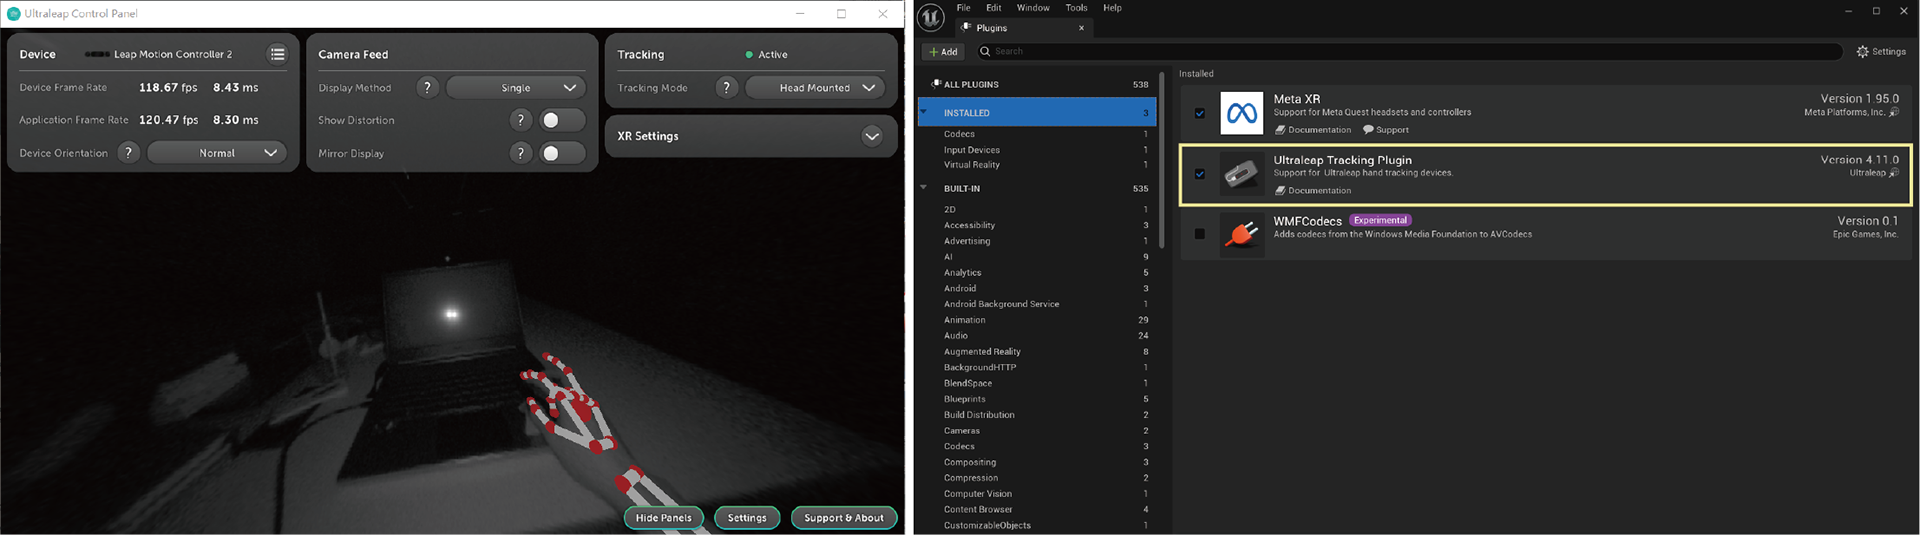The height and width of the screenshot is (535, 1920).
Task: Open the Help menu in Unreal
Action: coord(1112,8)
